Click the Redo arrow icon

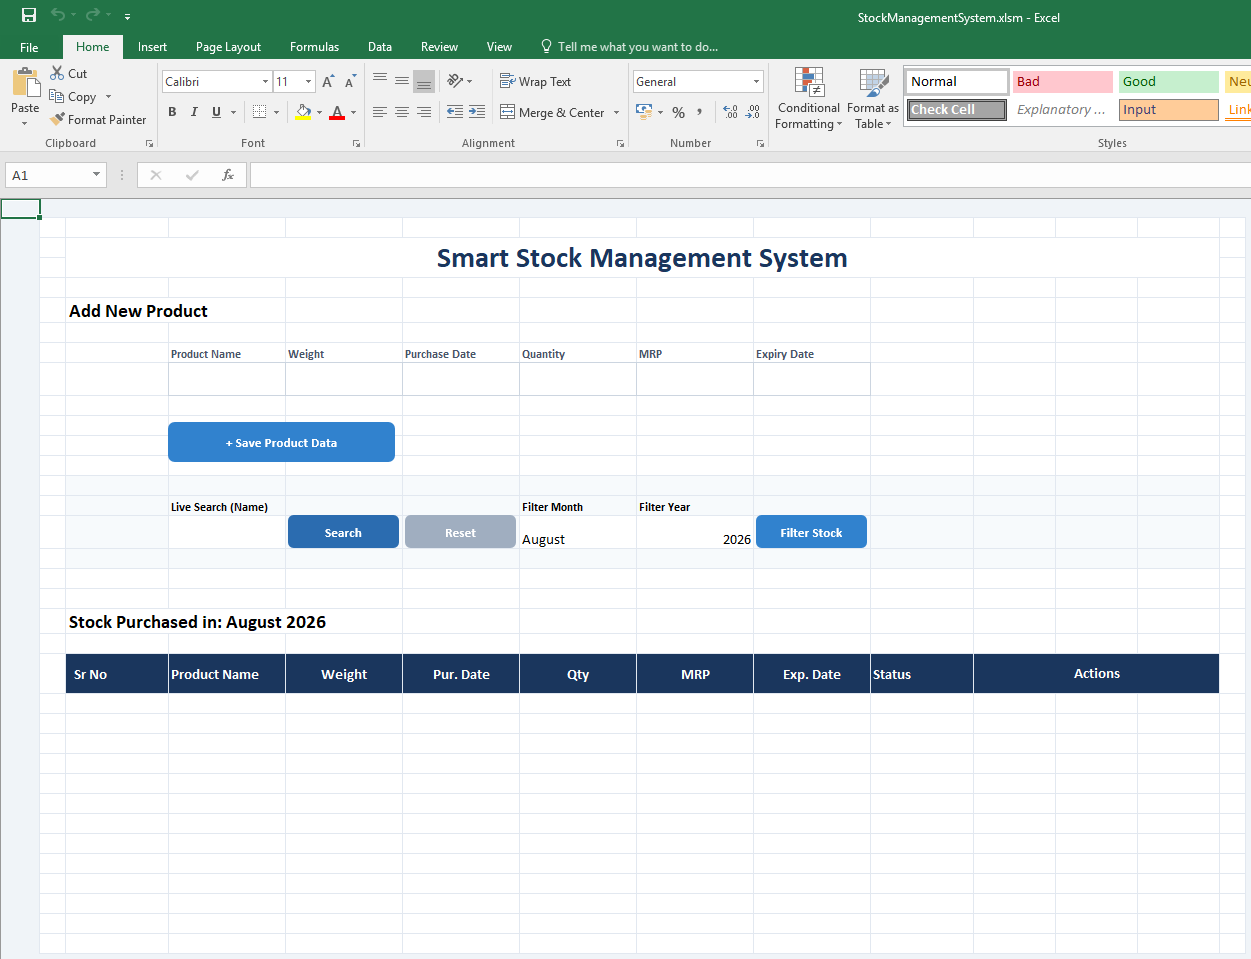[x=92, y=15]
